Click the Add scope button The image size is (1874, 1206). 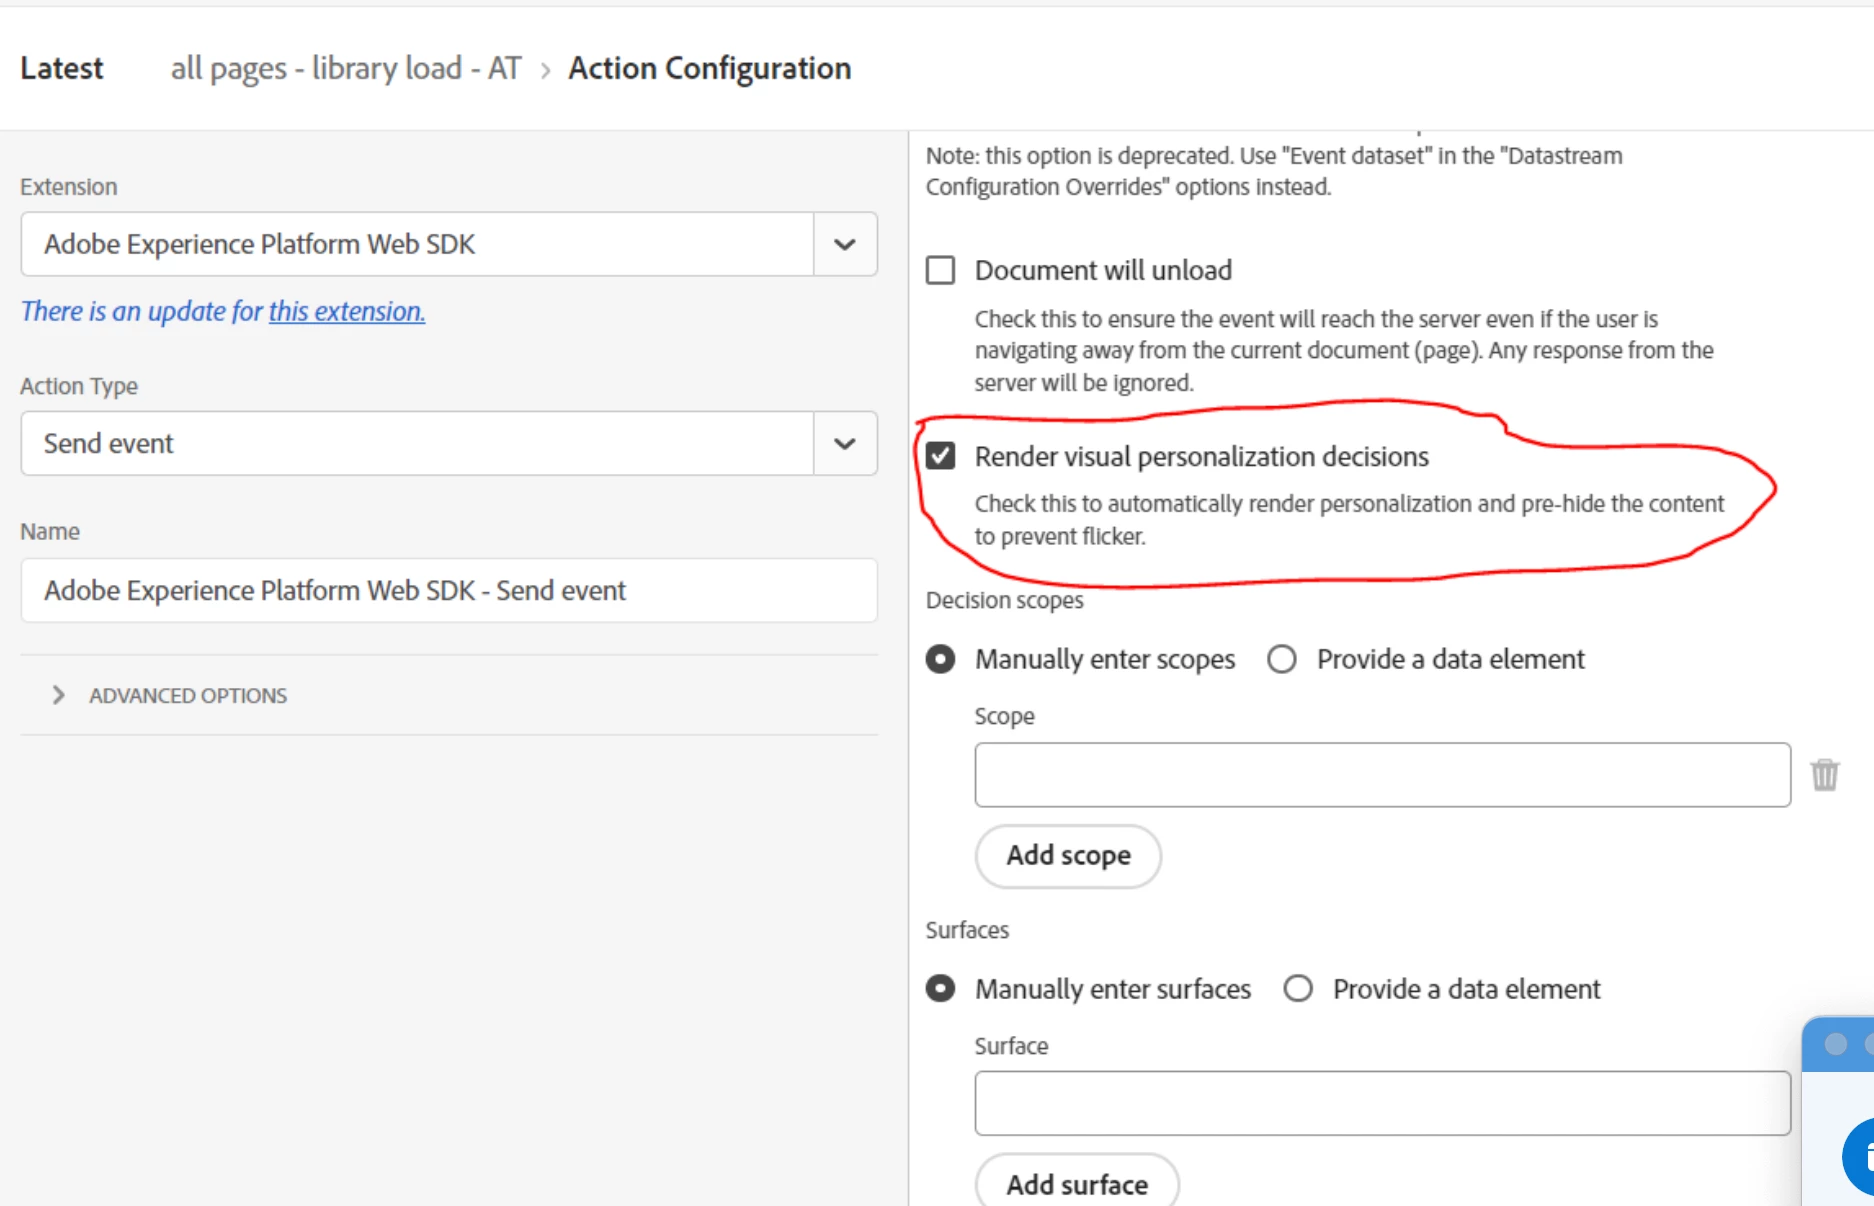tap(1068, 856)
